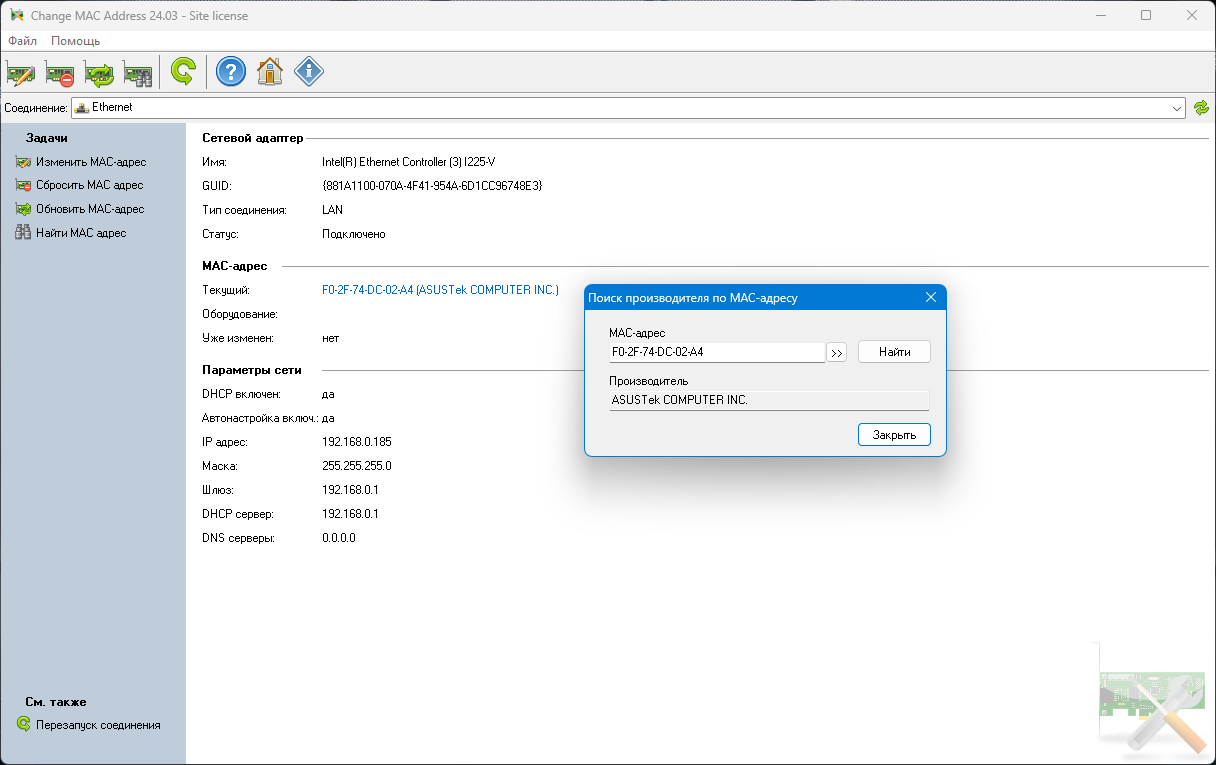The height and width of the screenshot is (765, 1216).
Task: Click the Update MAC address toolbar icon with green arrows
Action: pyautogui.click(x=99, y=72)
